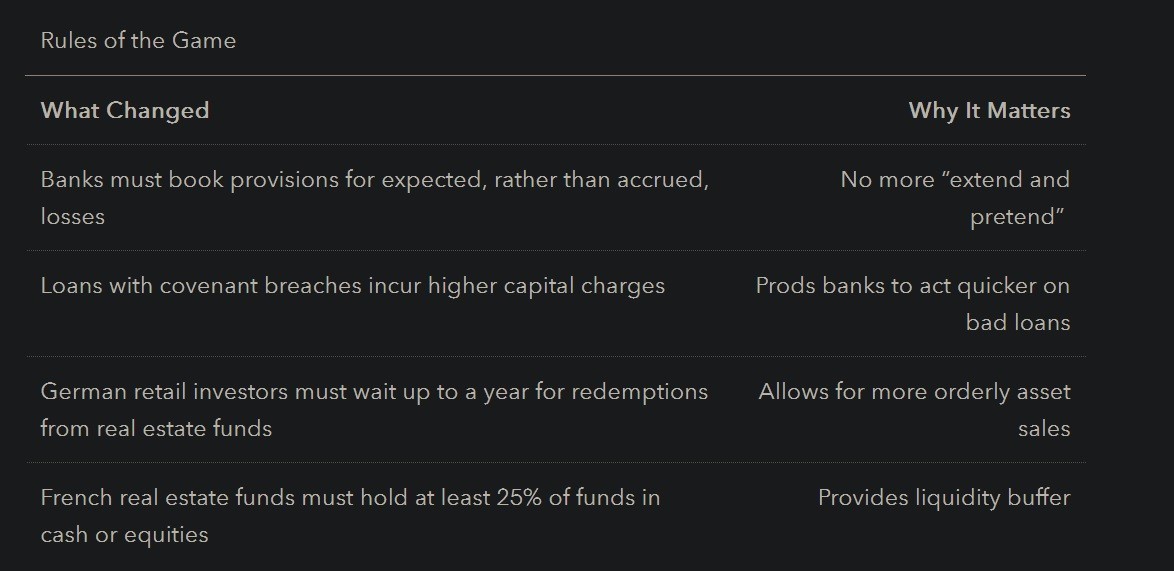Click the "Provides liquidity buffer" cell

pyautogui.click(x=943, y=498)
